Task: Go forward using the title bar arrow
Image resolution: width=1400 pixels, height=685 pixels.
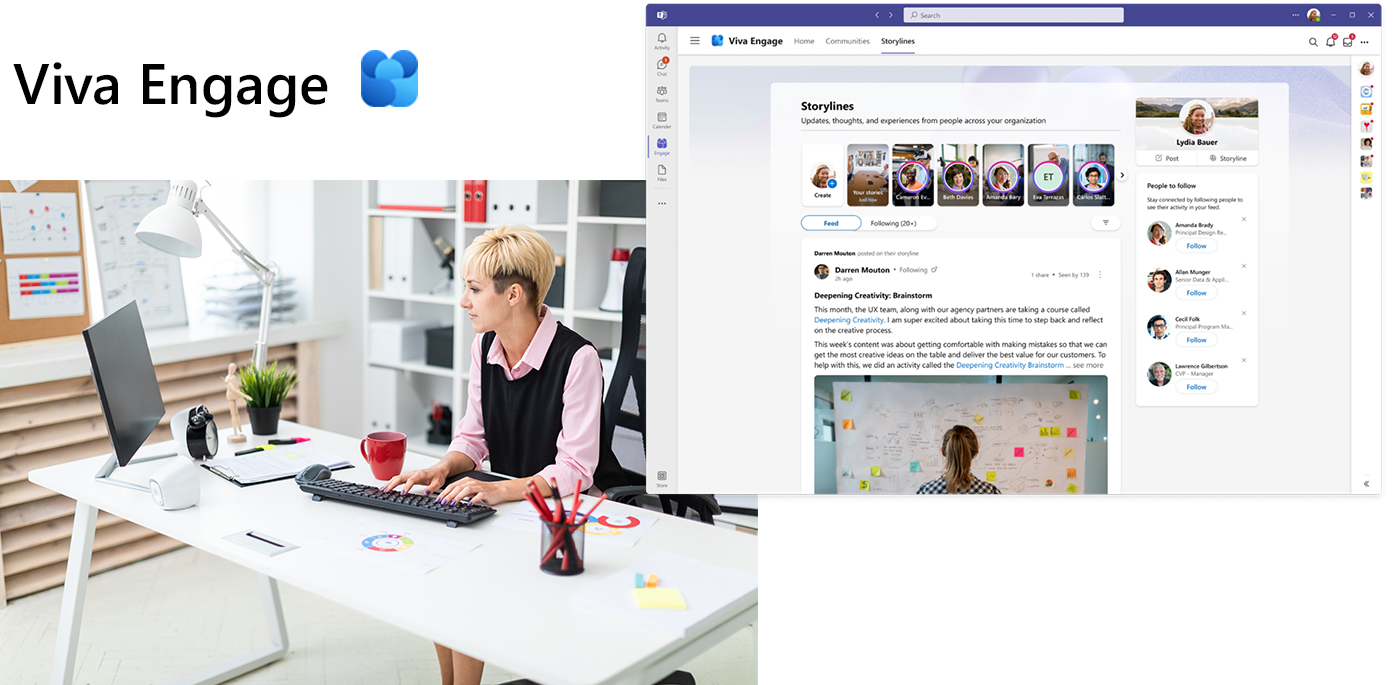Action: [x=892, y=15]
